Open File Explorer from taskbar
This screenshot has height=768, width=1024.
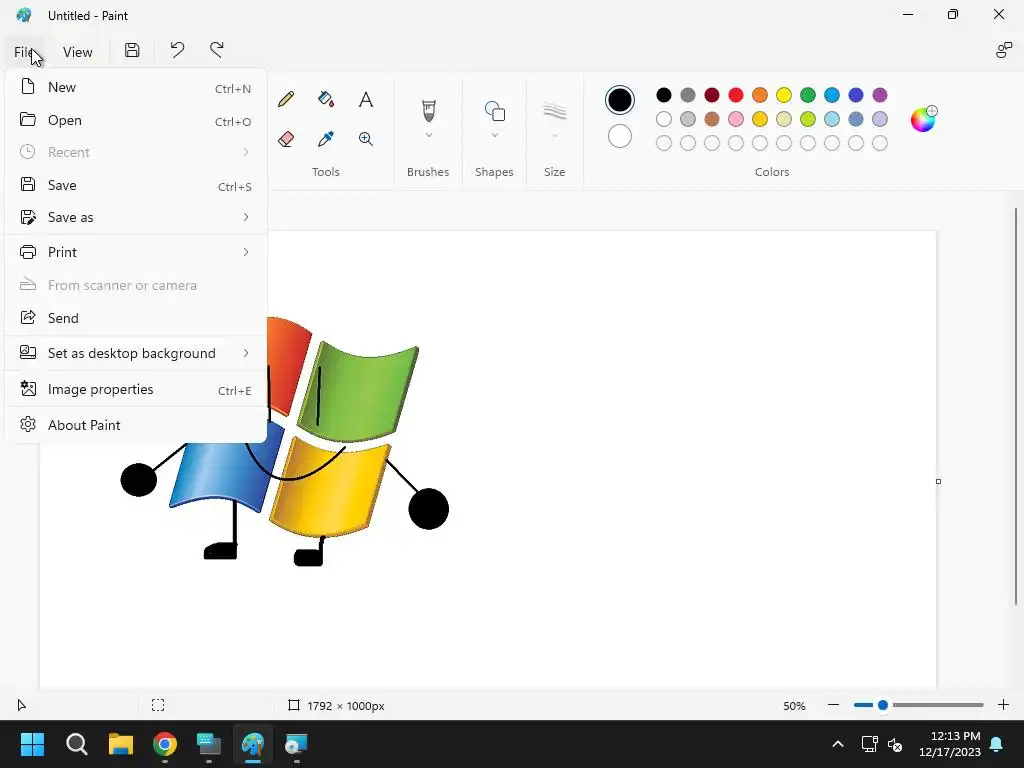tap(121, 744)
